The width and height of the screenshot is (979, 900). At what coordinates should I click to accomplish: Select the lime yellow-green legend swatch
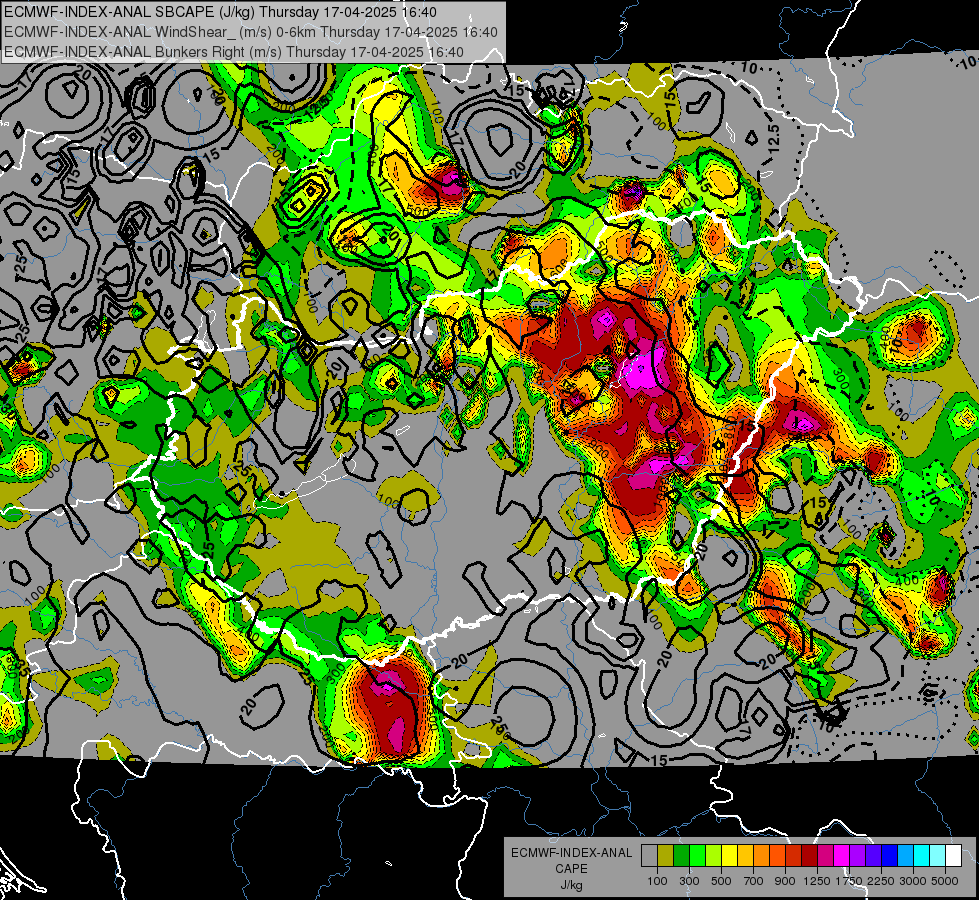point(713,855)
